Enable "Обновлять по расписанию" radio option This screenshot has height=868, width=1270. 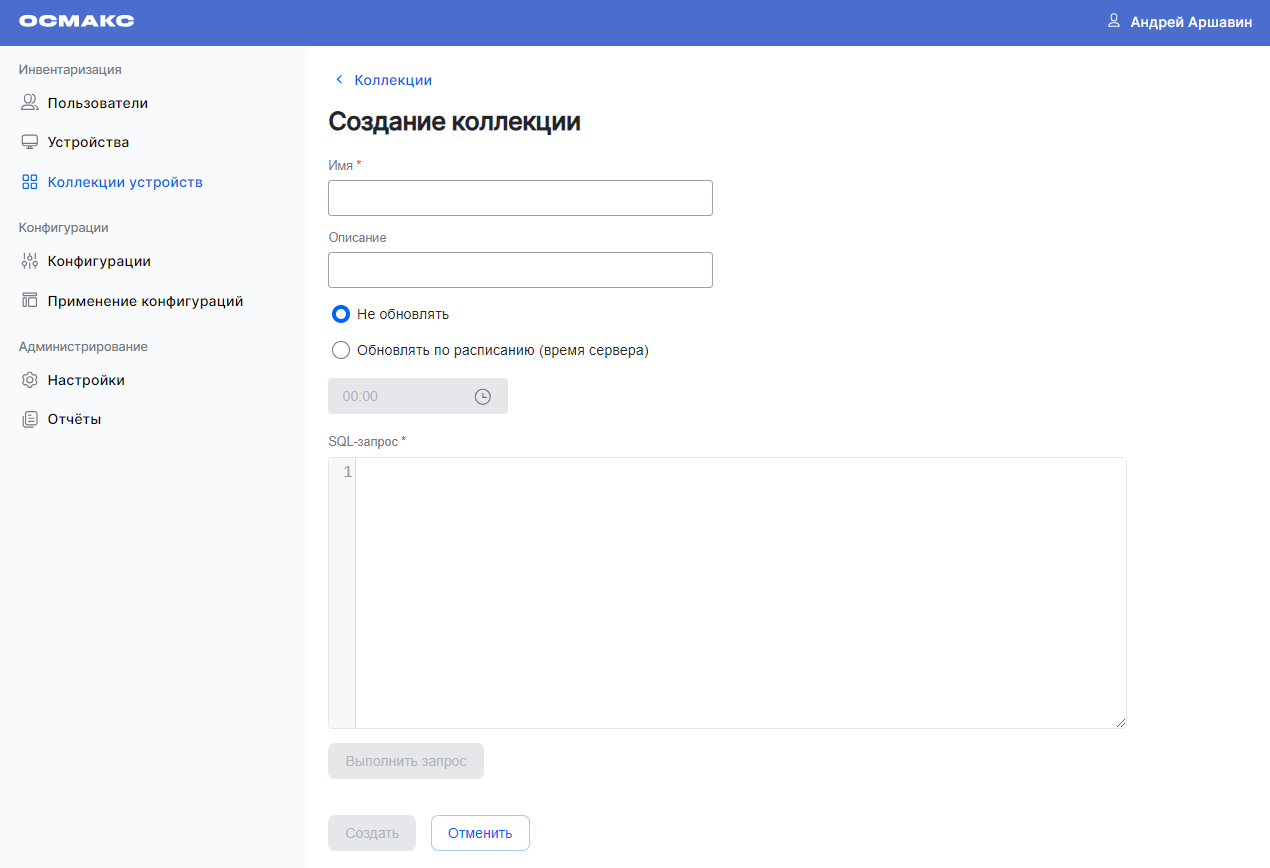click(x=341, y=350)
